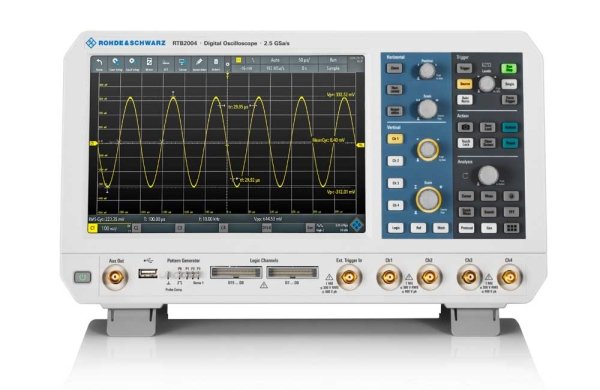Push the power standby button
Image resolution: width=600 pixels, height=390 pixels.
coord(83,277)
